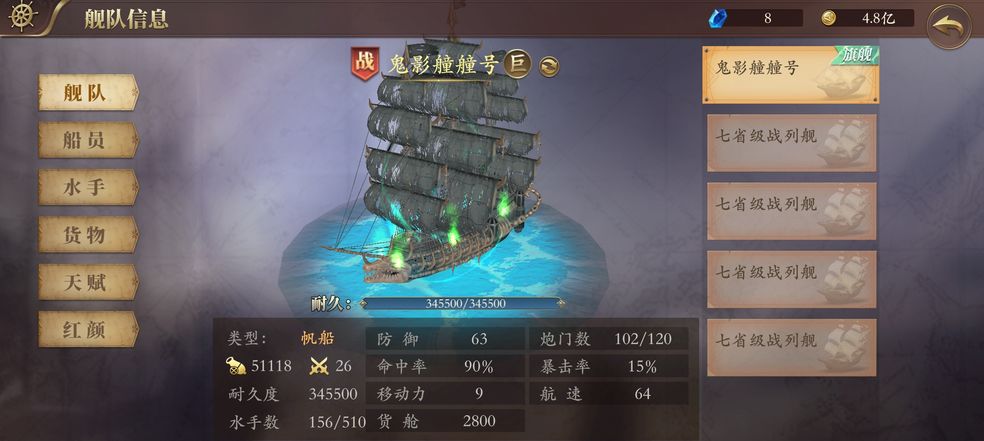Click the red 战 battle badge
The height and width of the screenshot is (441, 984).
pos(365,63)
